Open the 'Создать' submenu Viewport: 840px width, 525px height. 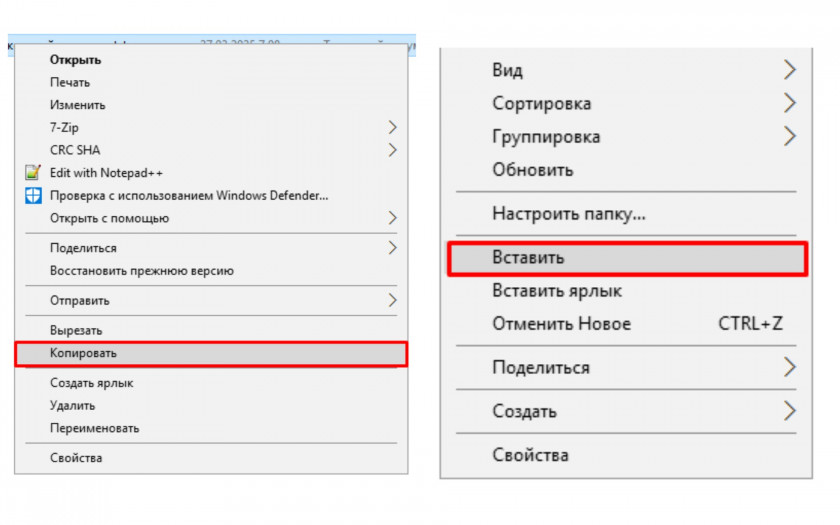point(789,411)
